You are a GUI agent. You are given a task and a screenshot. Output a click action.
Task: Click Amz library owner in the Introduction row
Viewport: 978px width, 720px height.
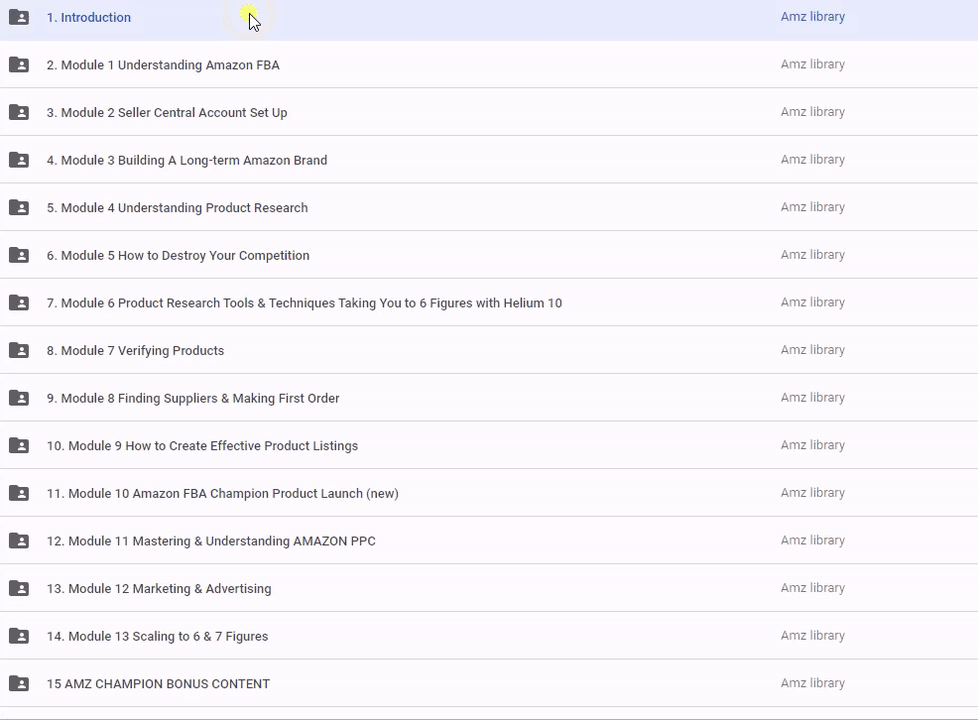pos(812,17)
